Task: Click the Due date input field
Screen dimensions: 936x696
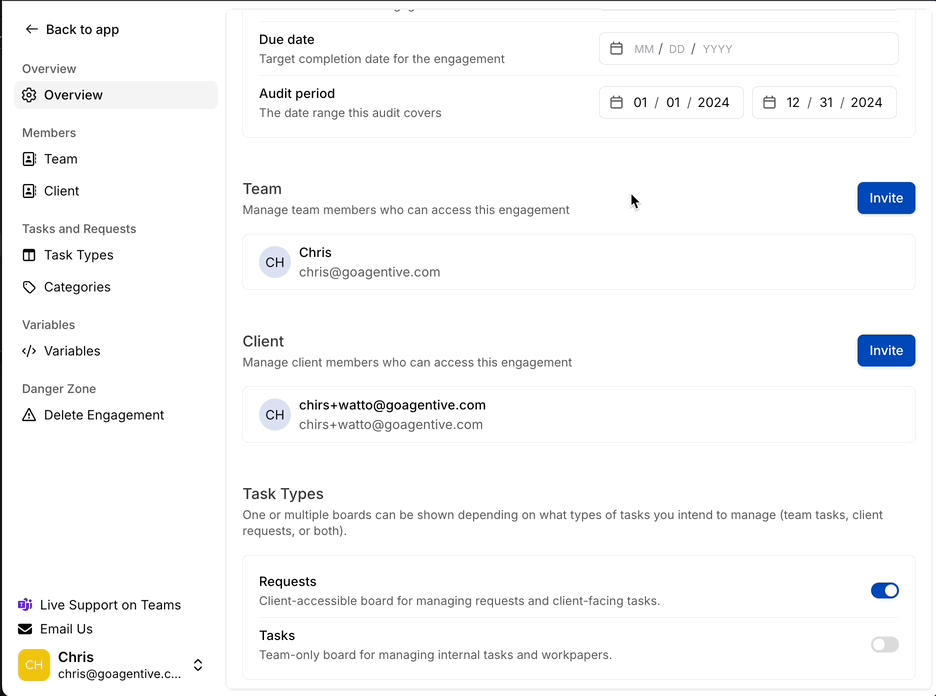Action: point(760,49)
